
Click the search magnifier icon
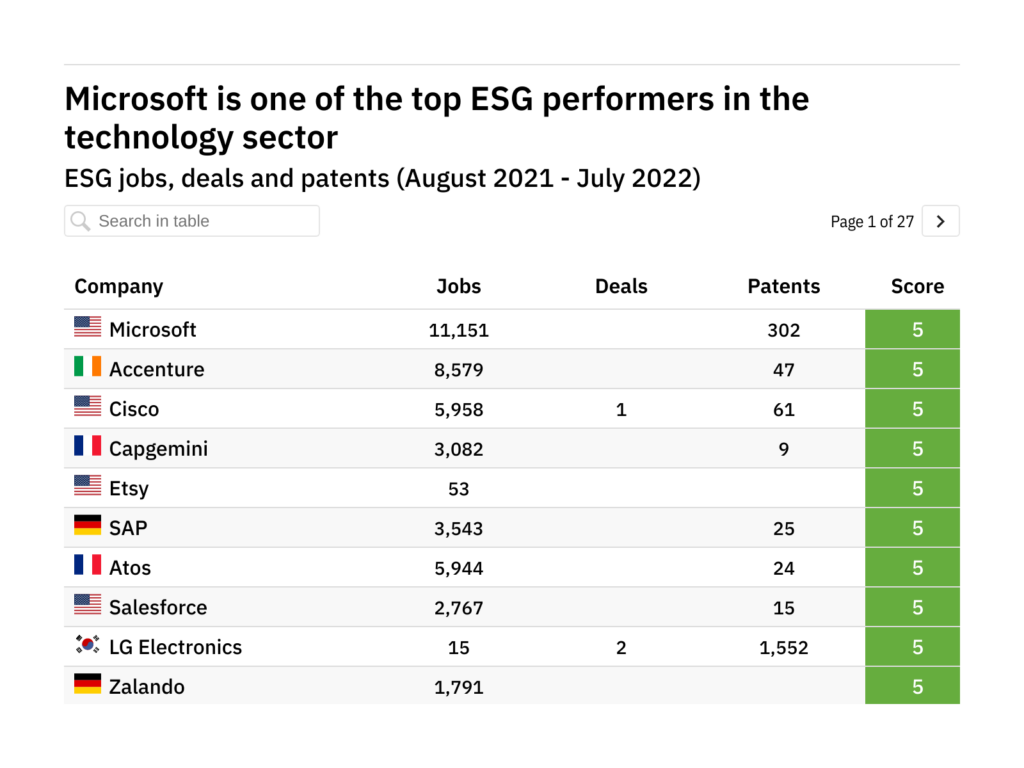pos(81,221)
